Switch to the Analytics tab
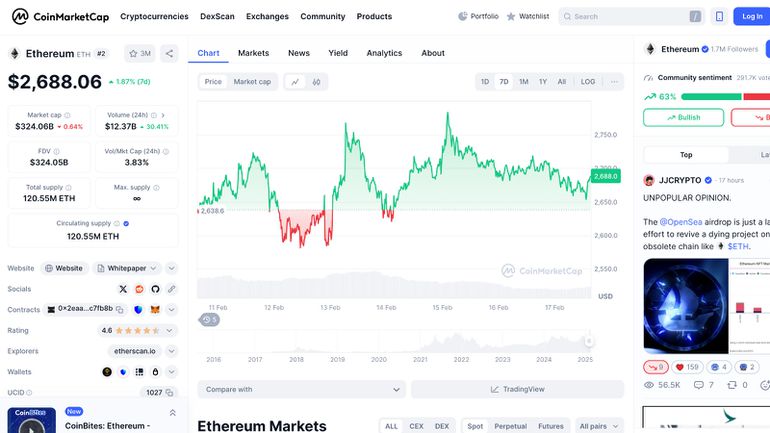770x433 pixels. [x=384, y=53]
